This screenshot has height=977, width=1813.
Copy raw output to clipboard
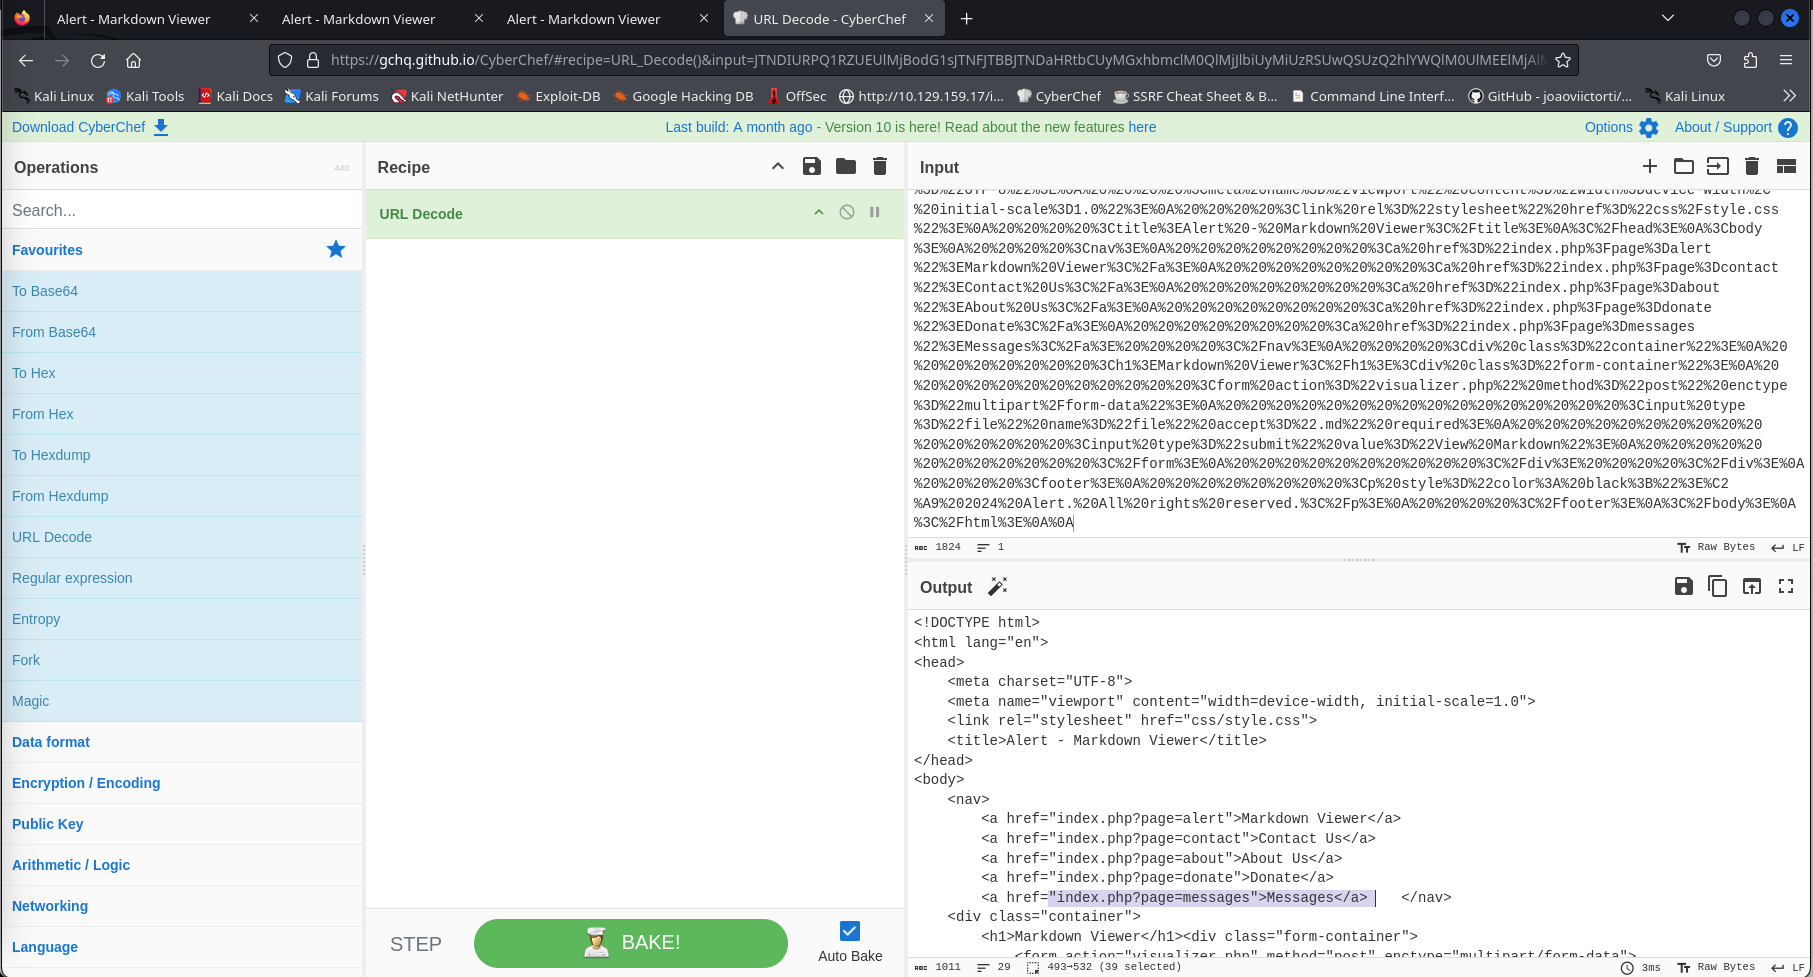tap(1718, 587)
